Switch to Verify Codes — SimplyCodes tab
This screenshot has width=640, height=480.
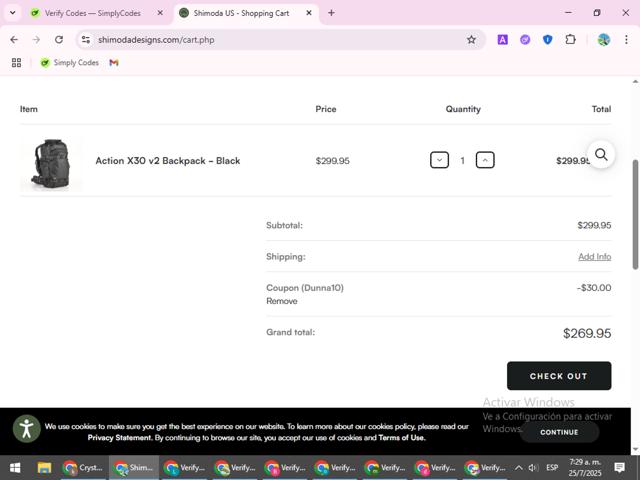coord(92,13)
